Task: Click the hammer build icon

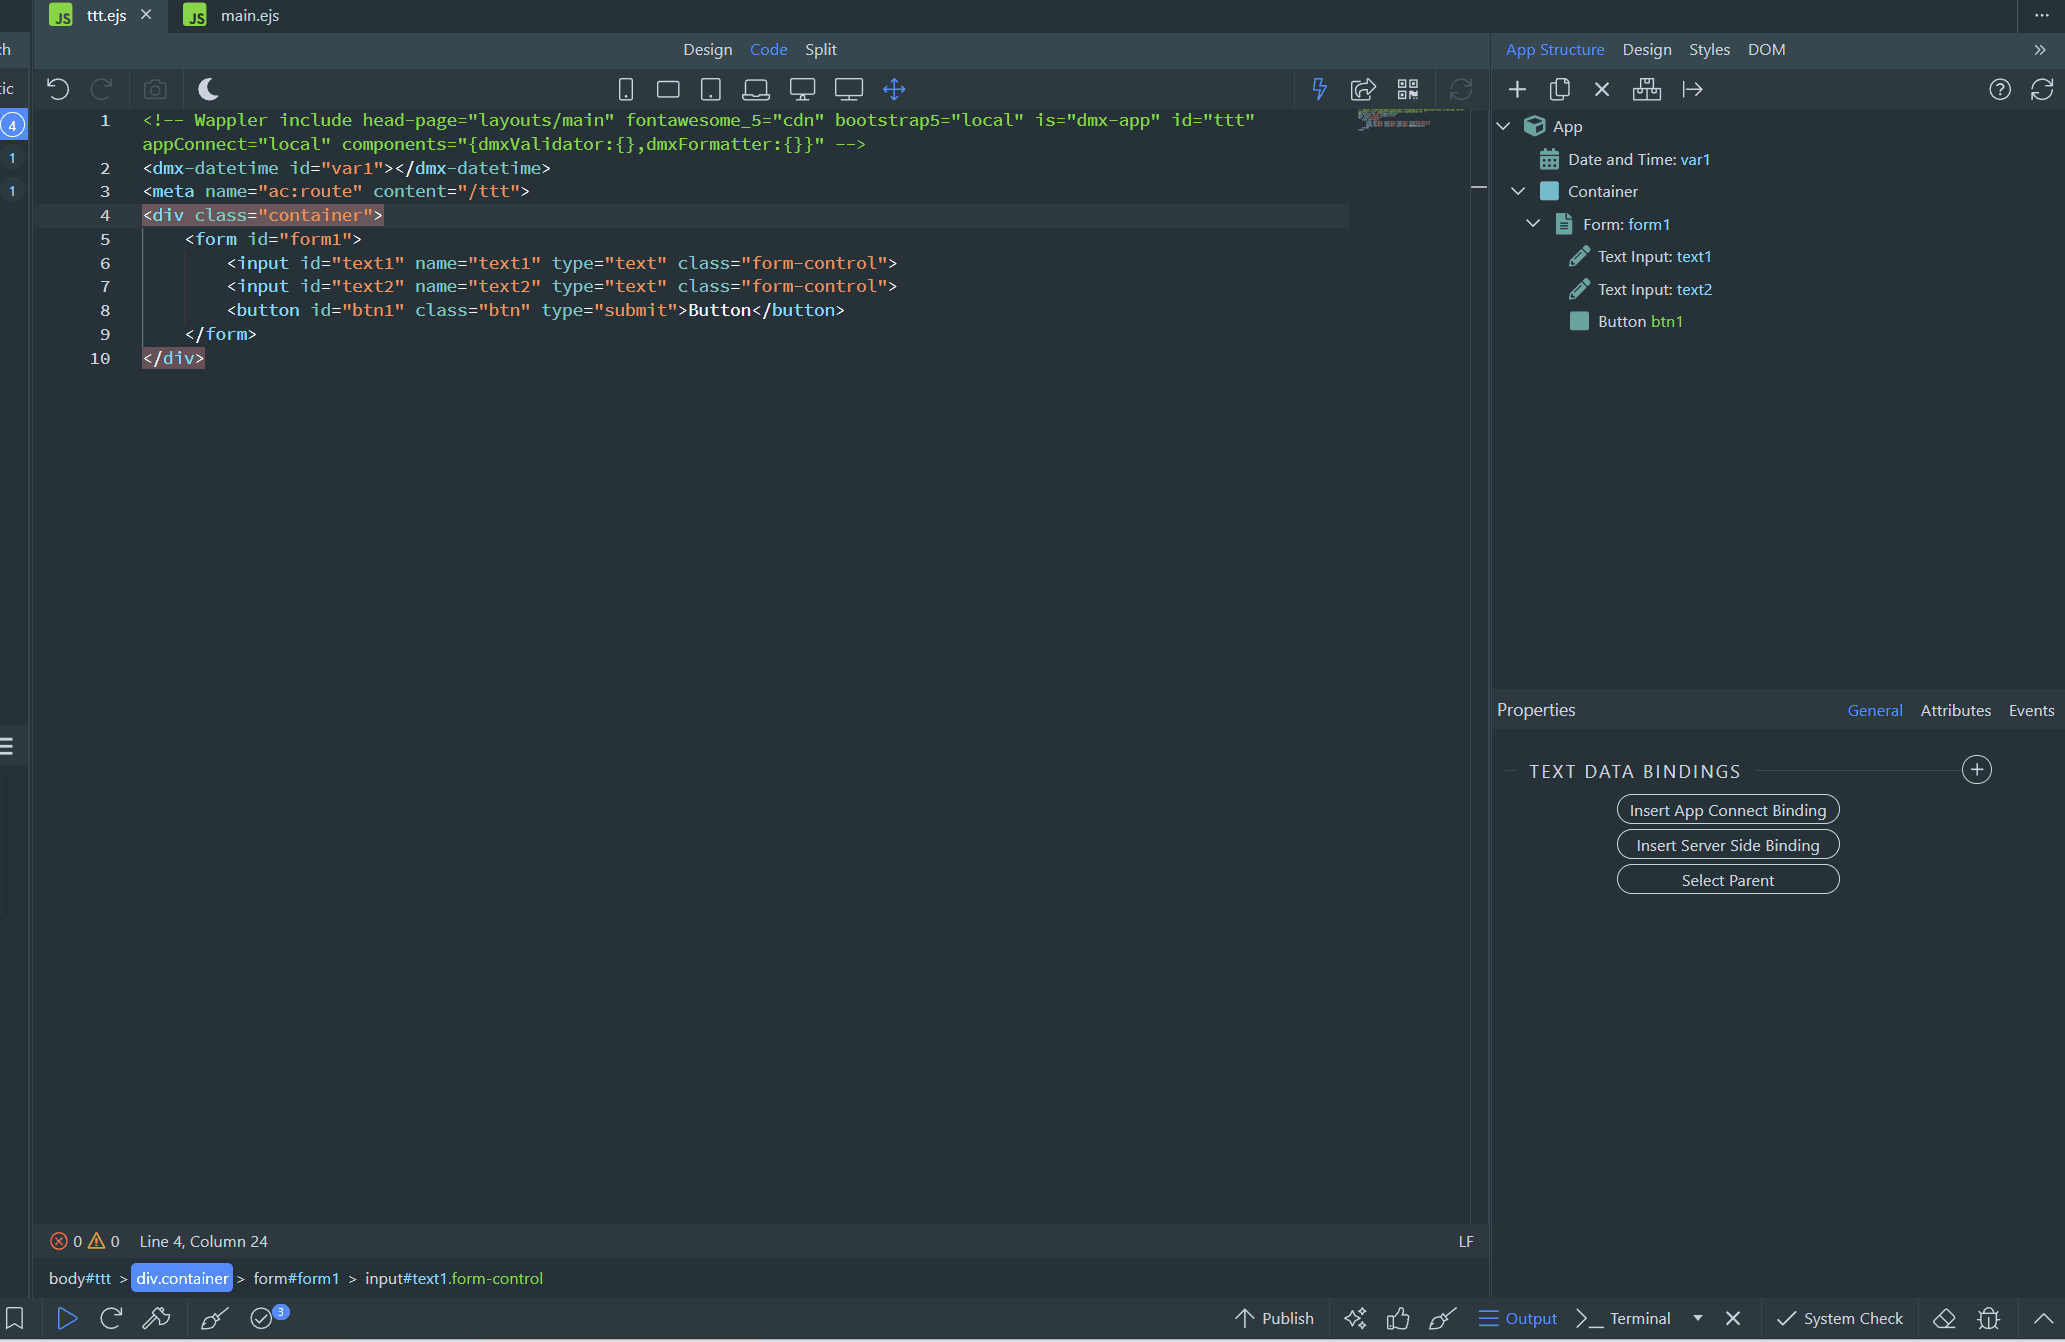Action: pos(156,1318)
